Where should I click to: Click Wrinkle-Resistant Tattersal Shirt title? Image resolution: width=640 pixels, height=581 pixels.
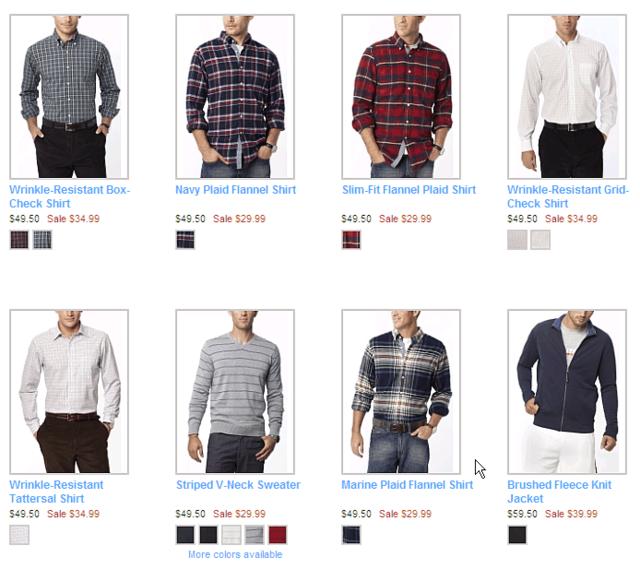pos(56,492)
